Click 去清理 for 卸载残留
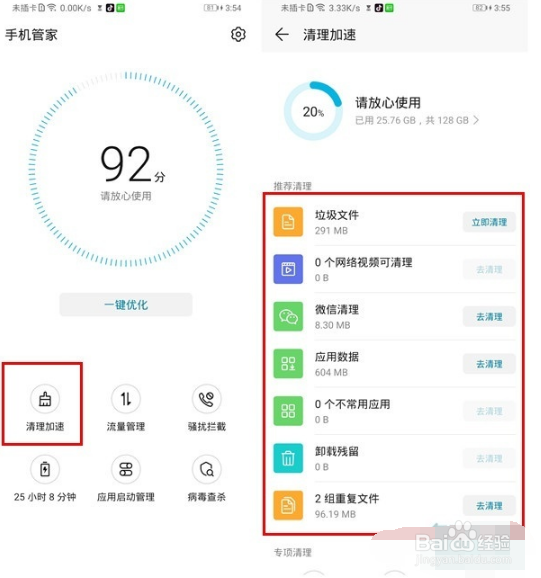The image size is (541, 578). [489, 459]
